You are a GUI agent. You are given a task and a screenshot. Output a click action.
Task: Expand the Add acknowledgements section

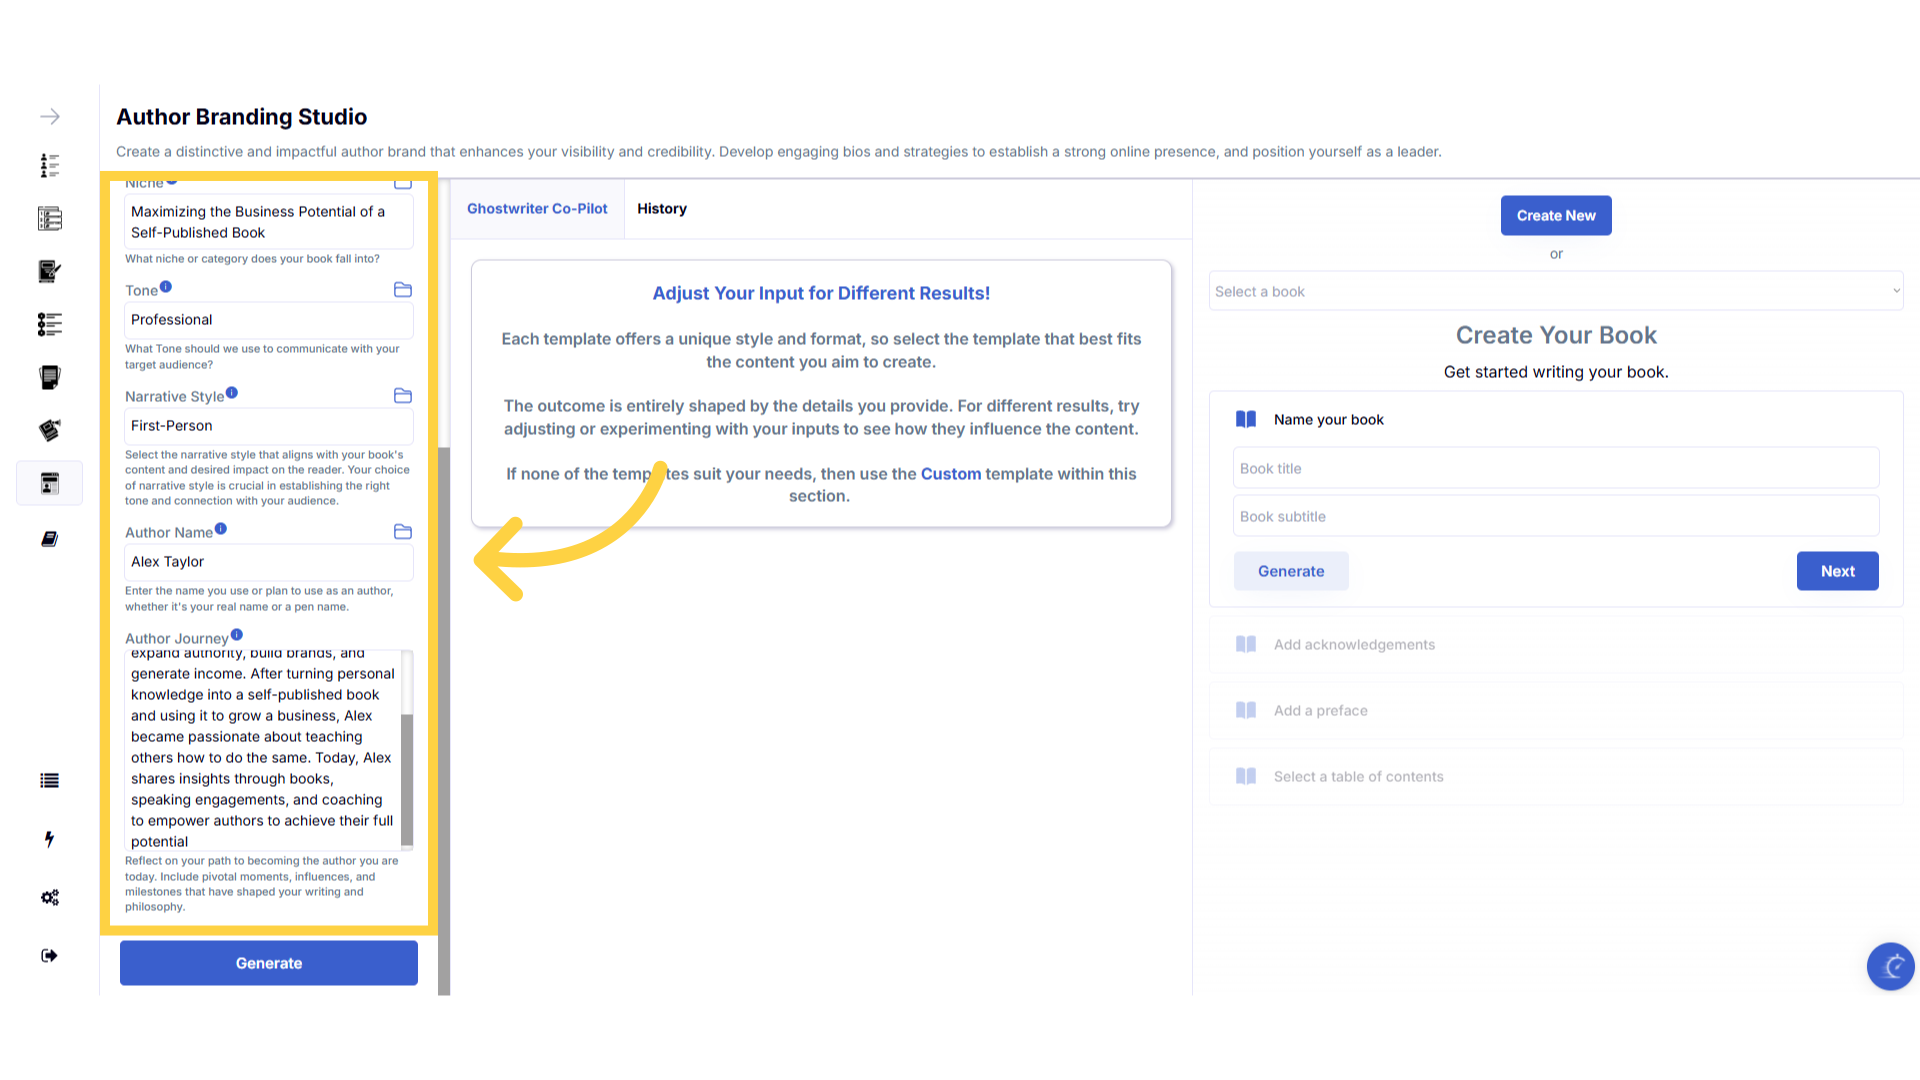coord(1354,645)
